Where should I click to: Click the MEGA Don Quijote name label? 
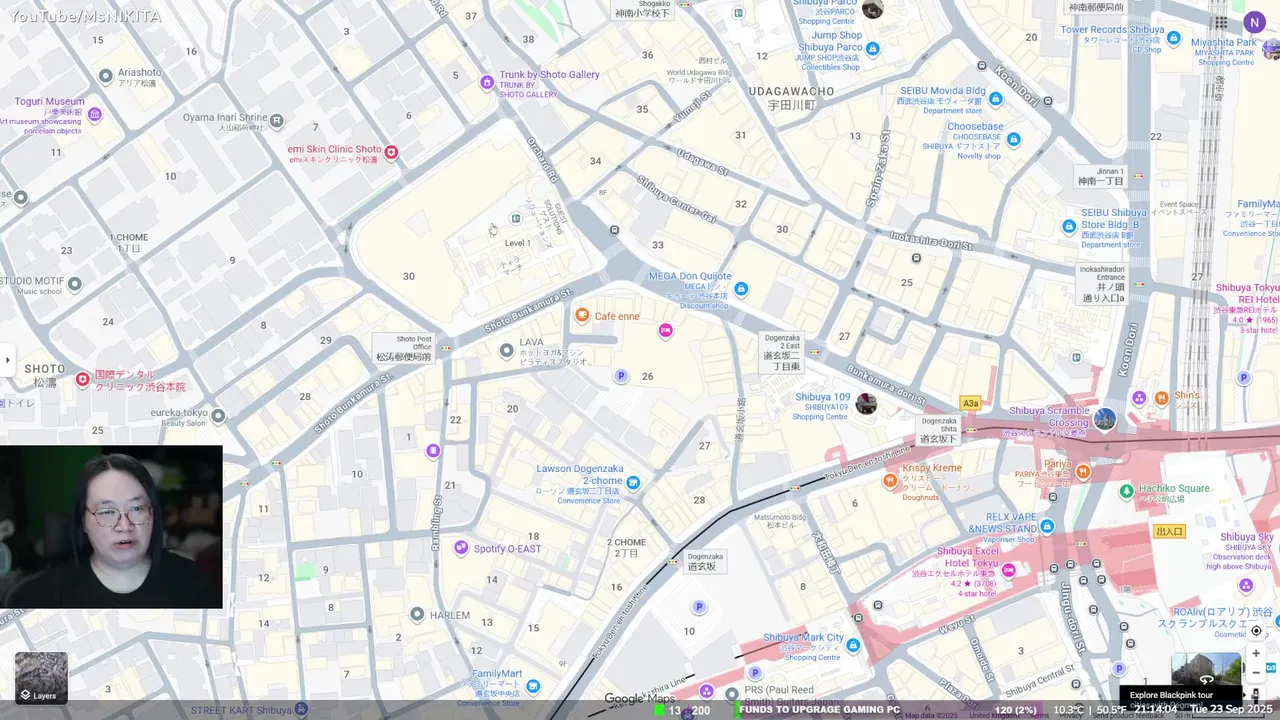coord(690,276)
